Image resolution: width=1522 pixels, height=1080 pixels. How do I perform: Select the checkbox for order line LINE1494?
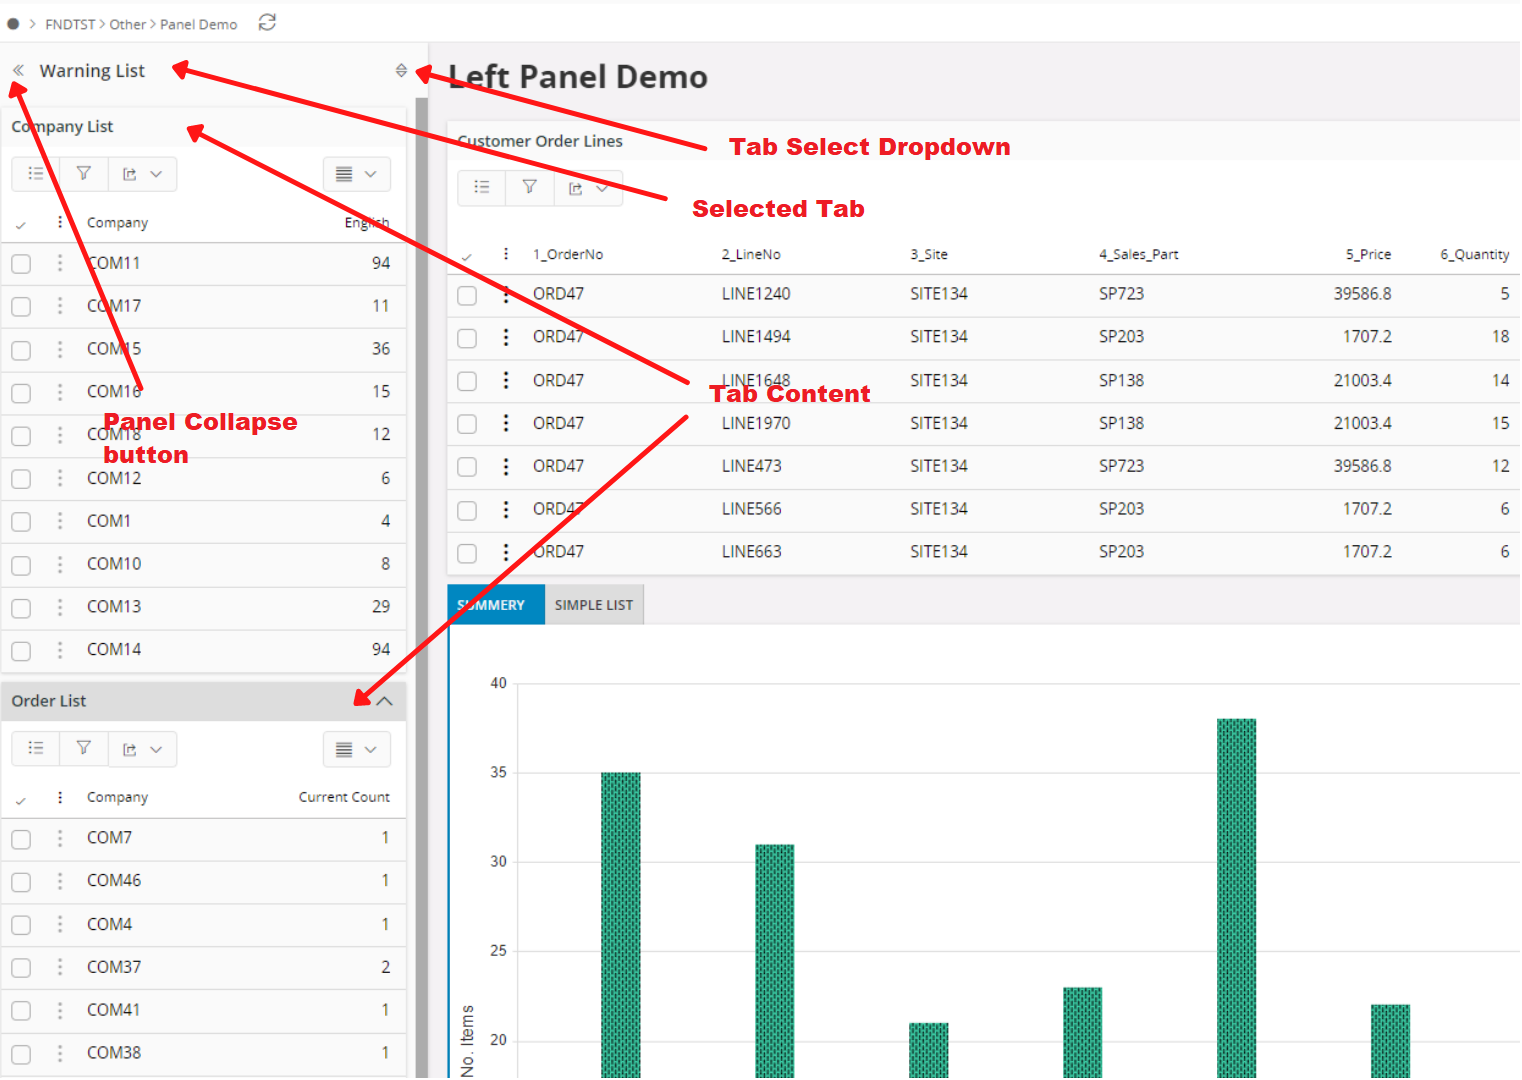pyautogui.click(x=467, y=338)
